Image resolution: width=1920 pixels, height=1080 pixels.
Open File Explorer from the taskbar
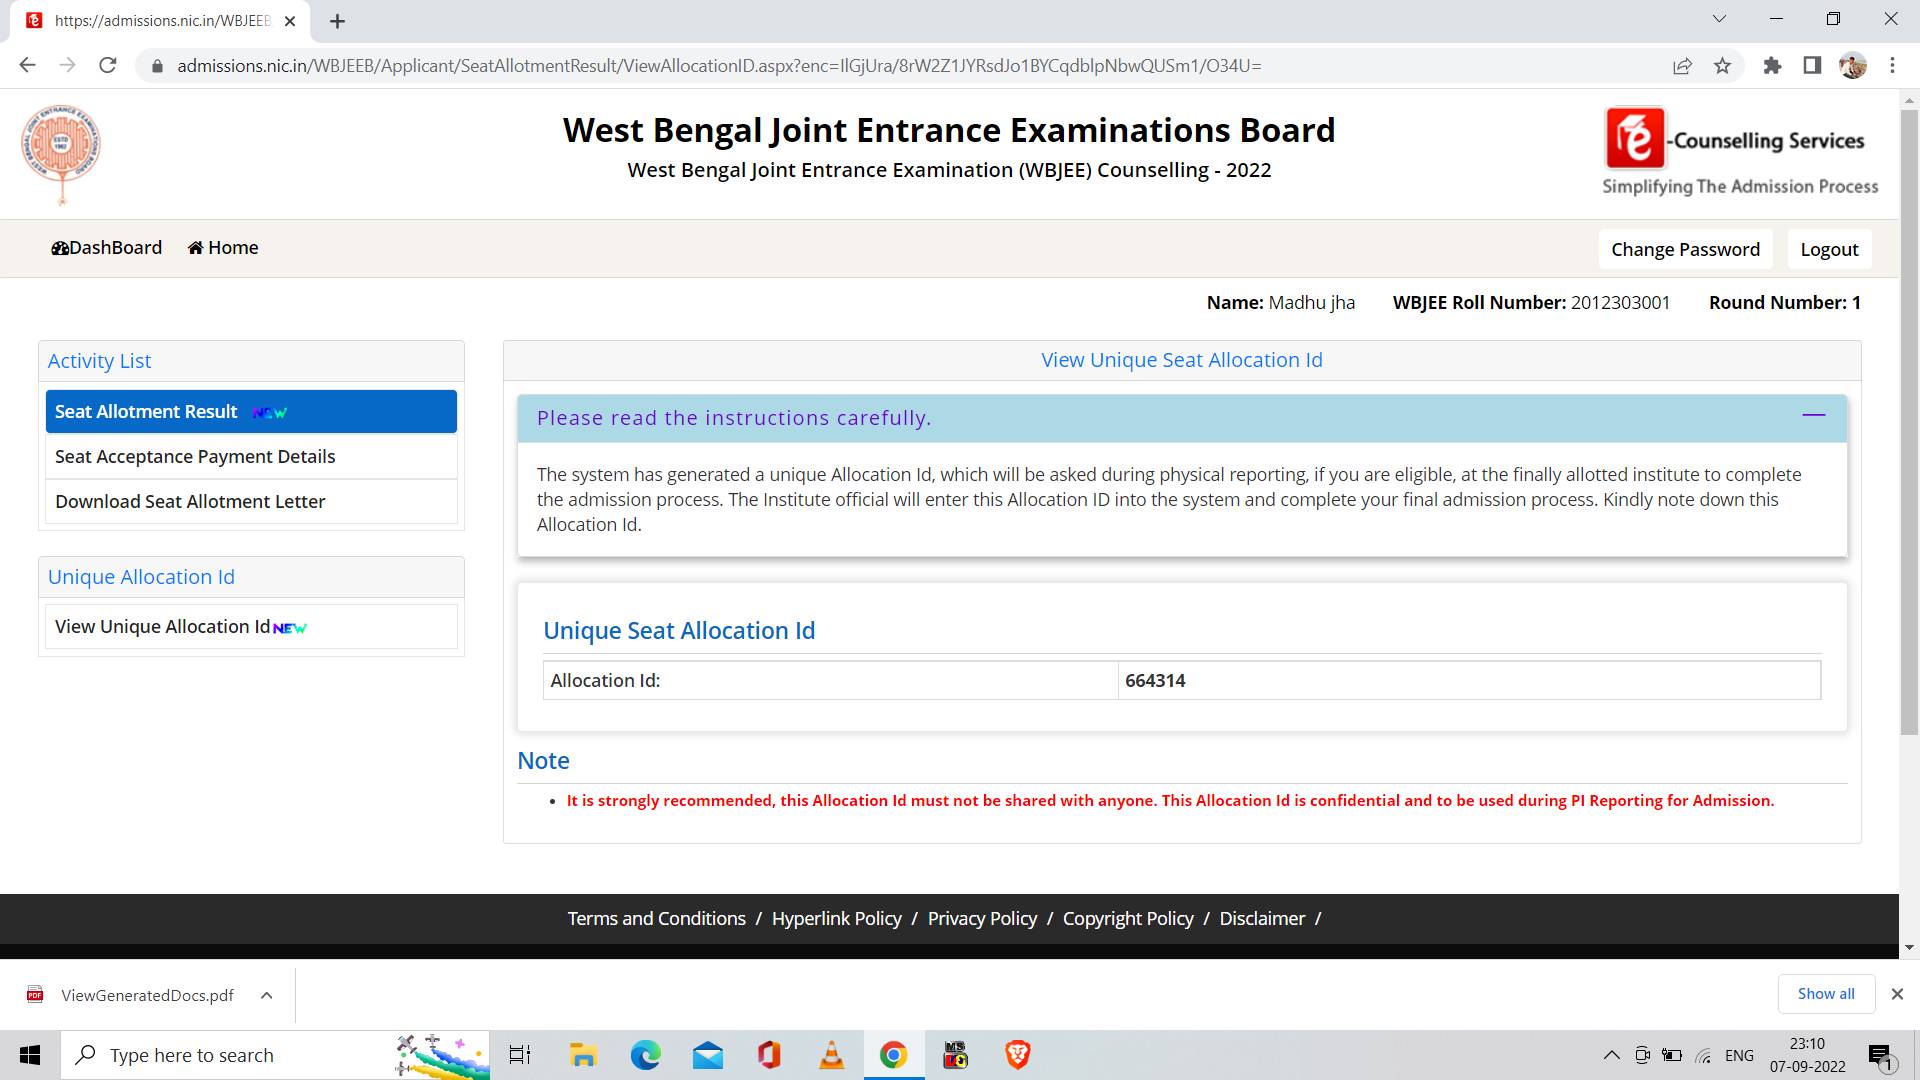click(583, 1055)
